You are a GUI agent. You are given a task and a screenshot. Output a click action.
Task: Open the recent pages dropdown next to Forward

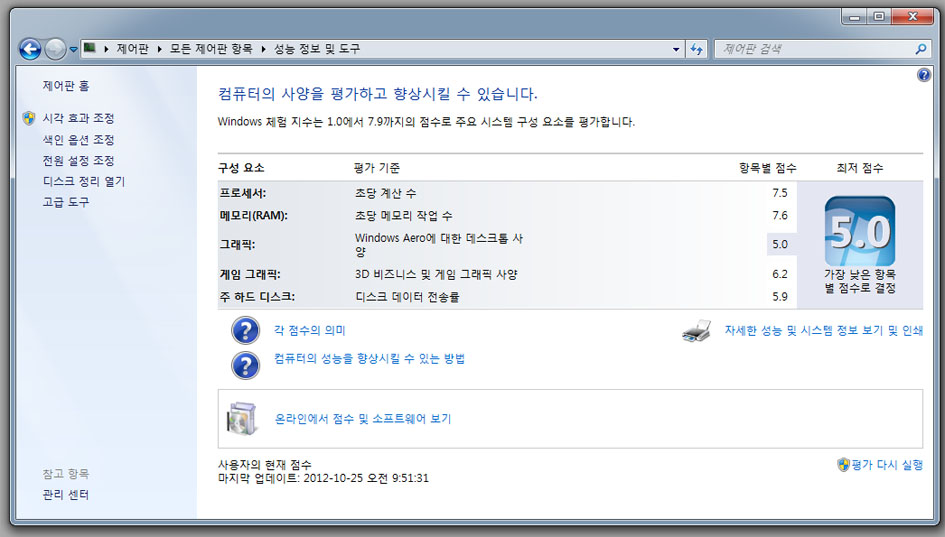[x=73, y=49]
